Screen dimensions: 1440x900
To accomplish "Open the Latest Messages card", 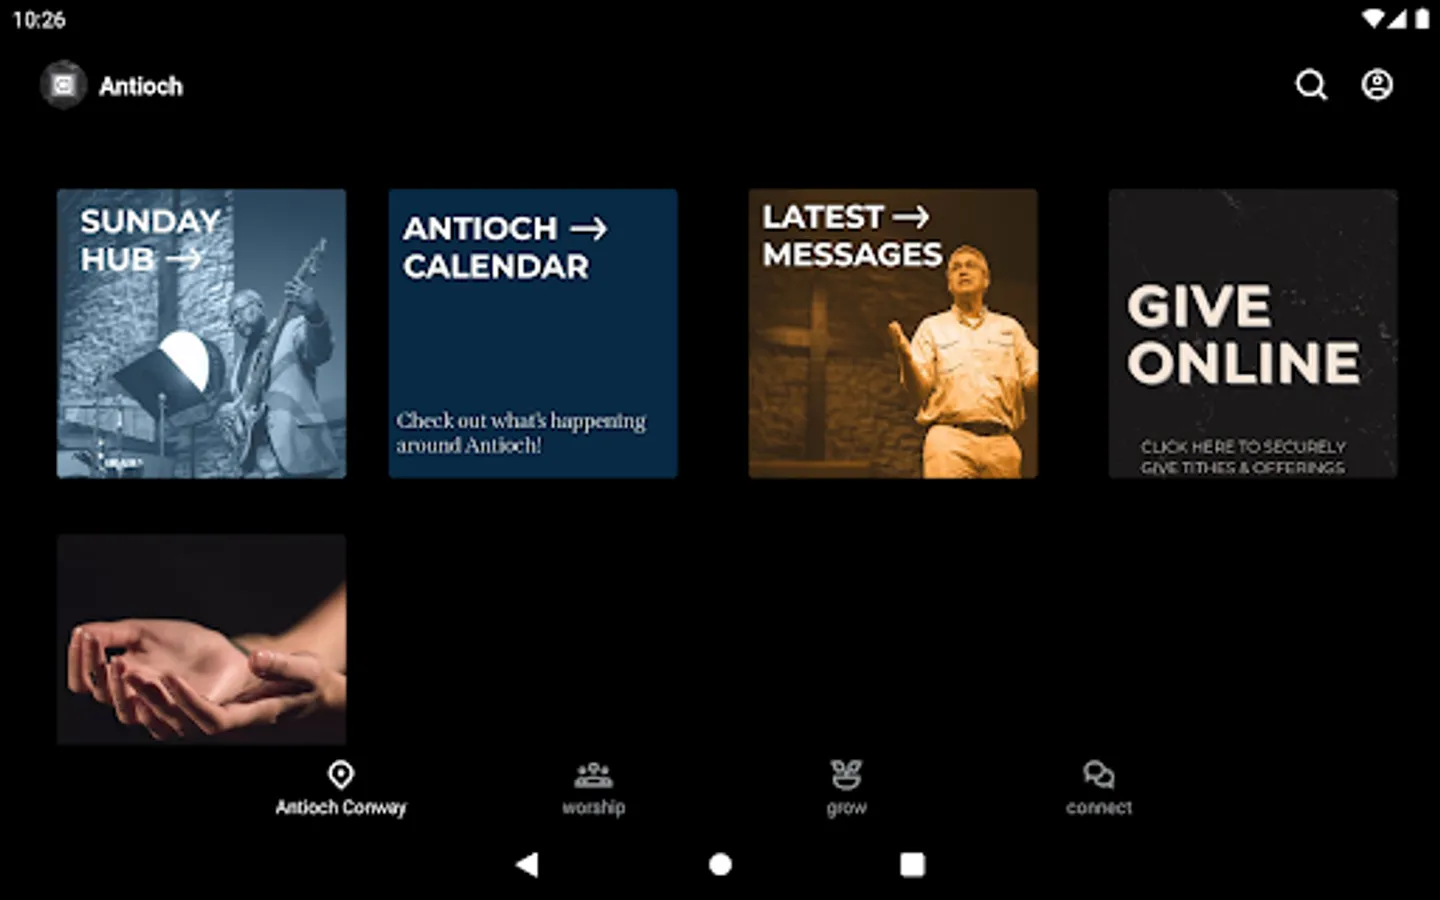I will coord(893,333).
